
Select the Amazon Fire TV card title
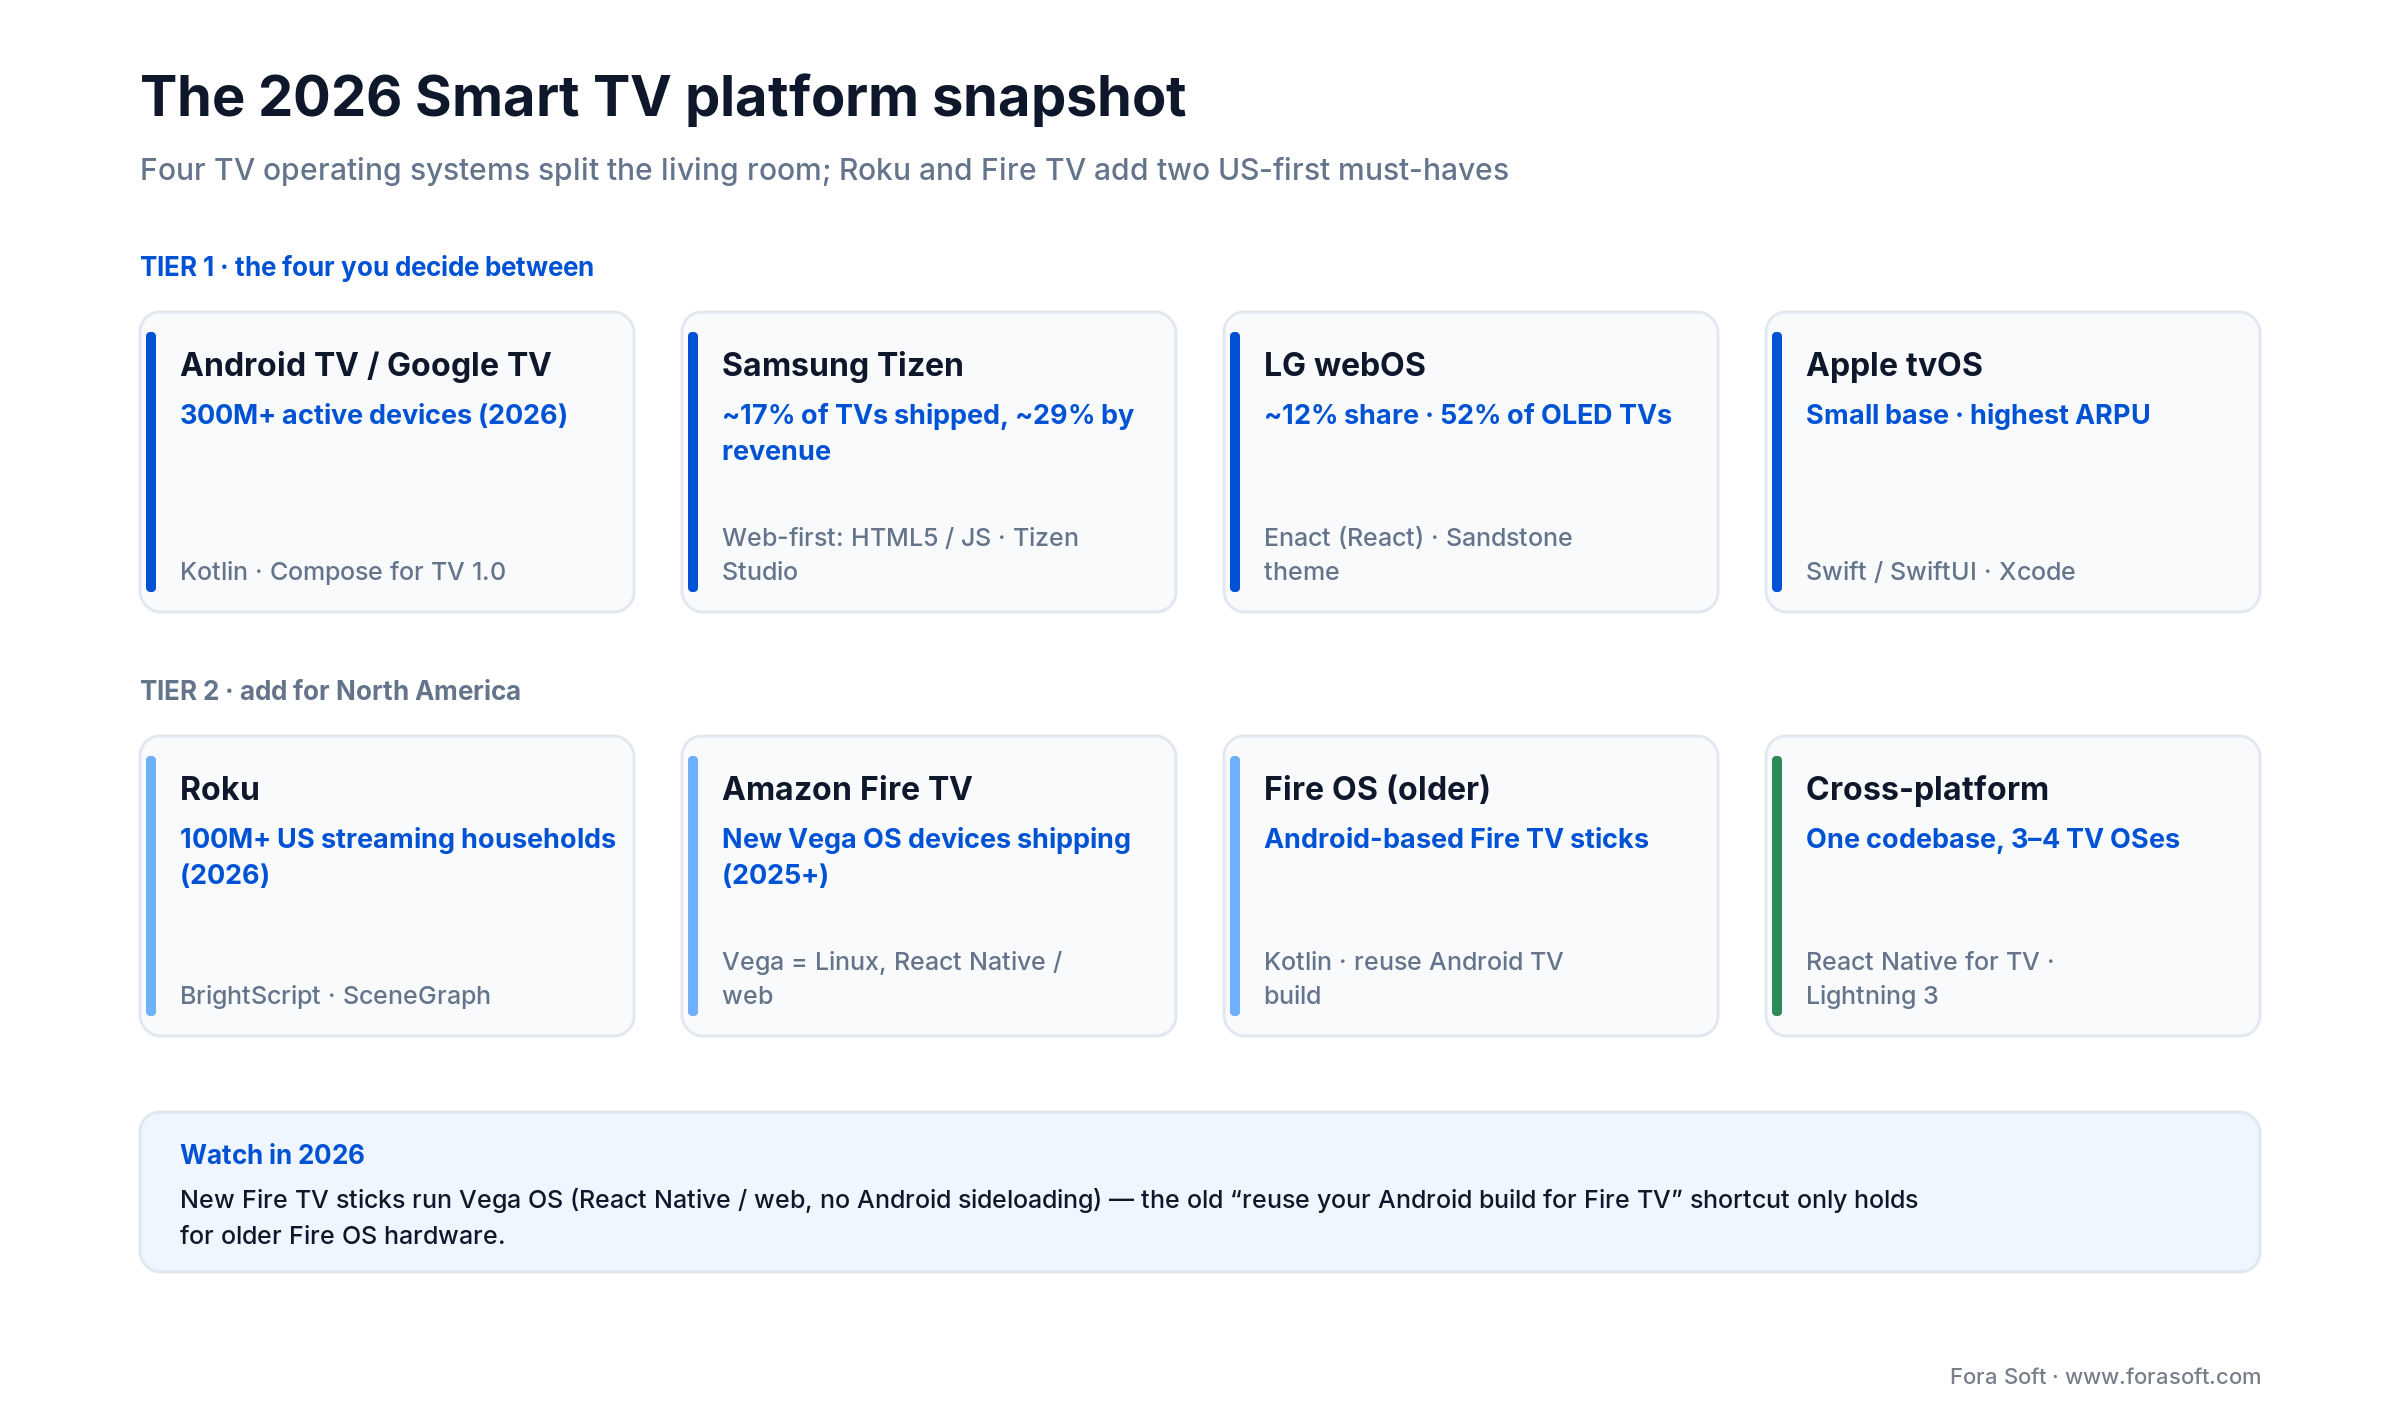click(x=847, y=789)
